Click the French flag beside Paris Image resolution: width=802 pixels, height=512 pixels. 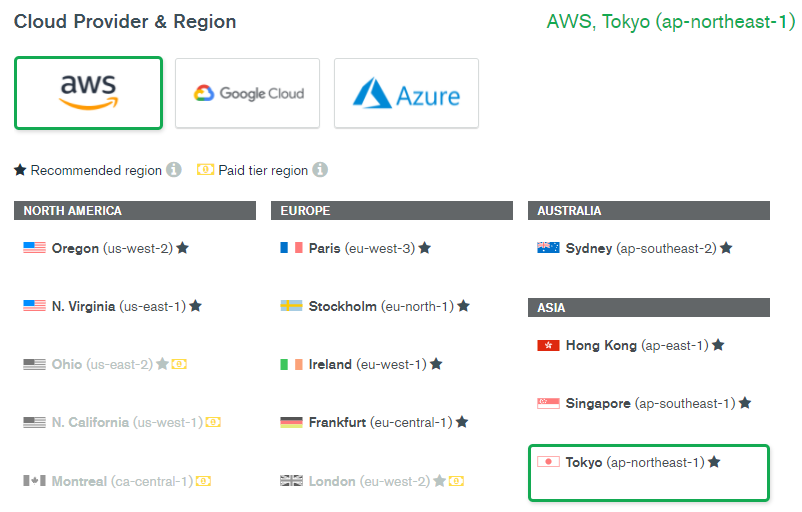292,248
